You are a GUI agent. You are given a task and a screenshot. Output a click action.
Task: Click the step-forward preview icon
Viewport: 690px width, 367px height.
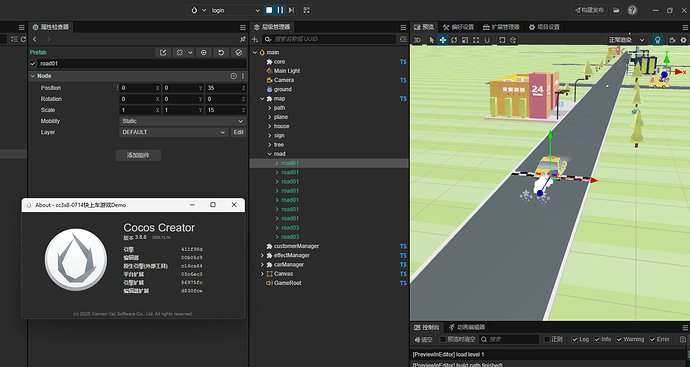(291, 10)
